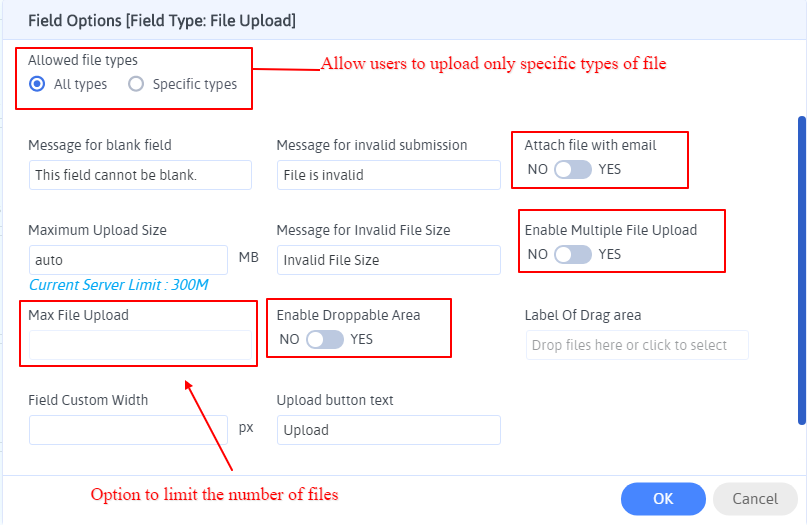Click the Allowed file types label
This screenshot has width=807, height=525.
[x=83, y=60]
